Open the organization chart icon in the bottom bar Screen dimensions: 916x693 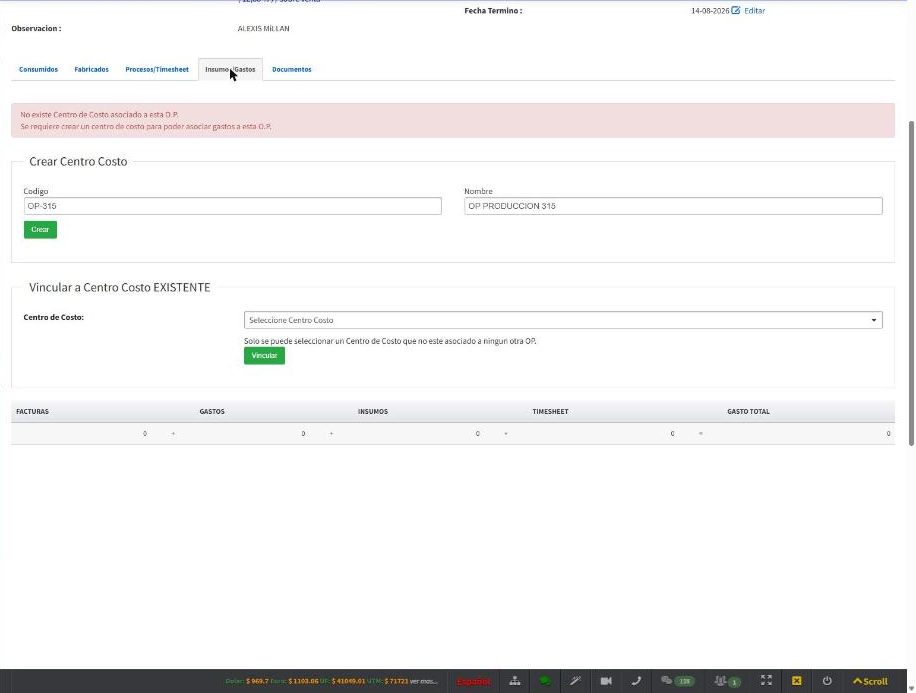tap(515, 681)
